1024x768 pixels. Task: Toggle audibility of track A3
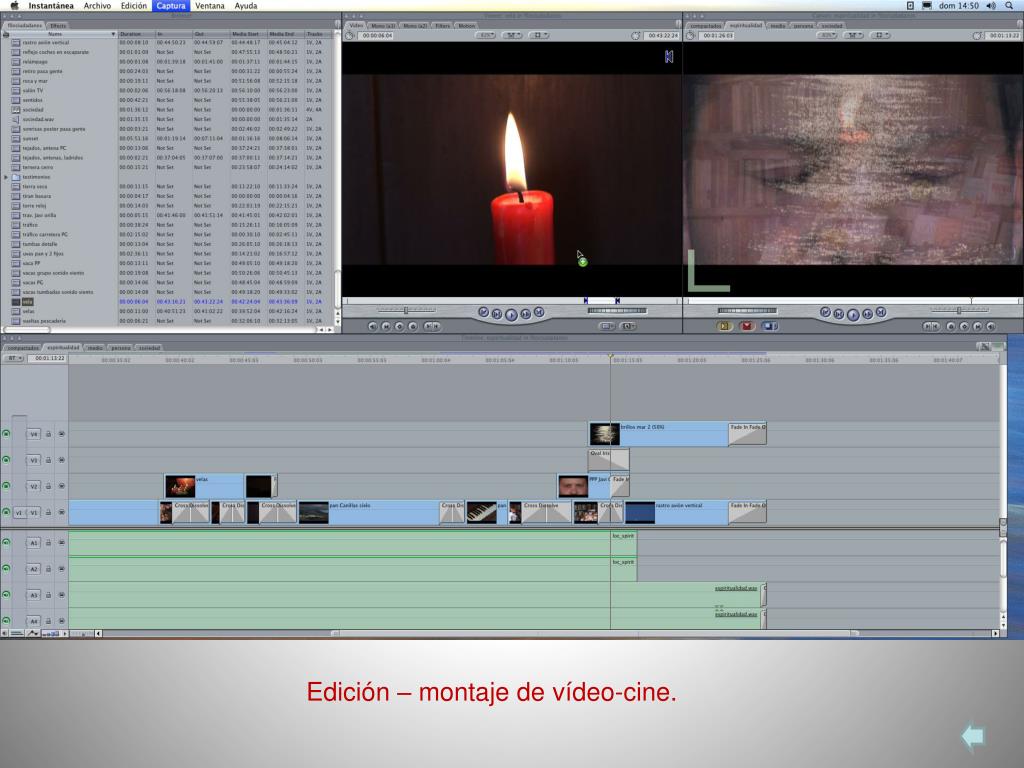(x=7, y=594)
